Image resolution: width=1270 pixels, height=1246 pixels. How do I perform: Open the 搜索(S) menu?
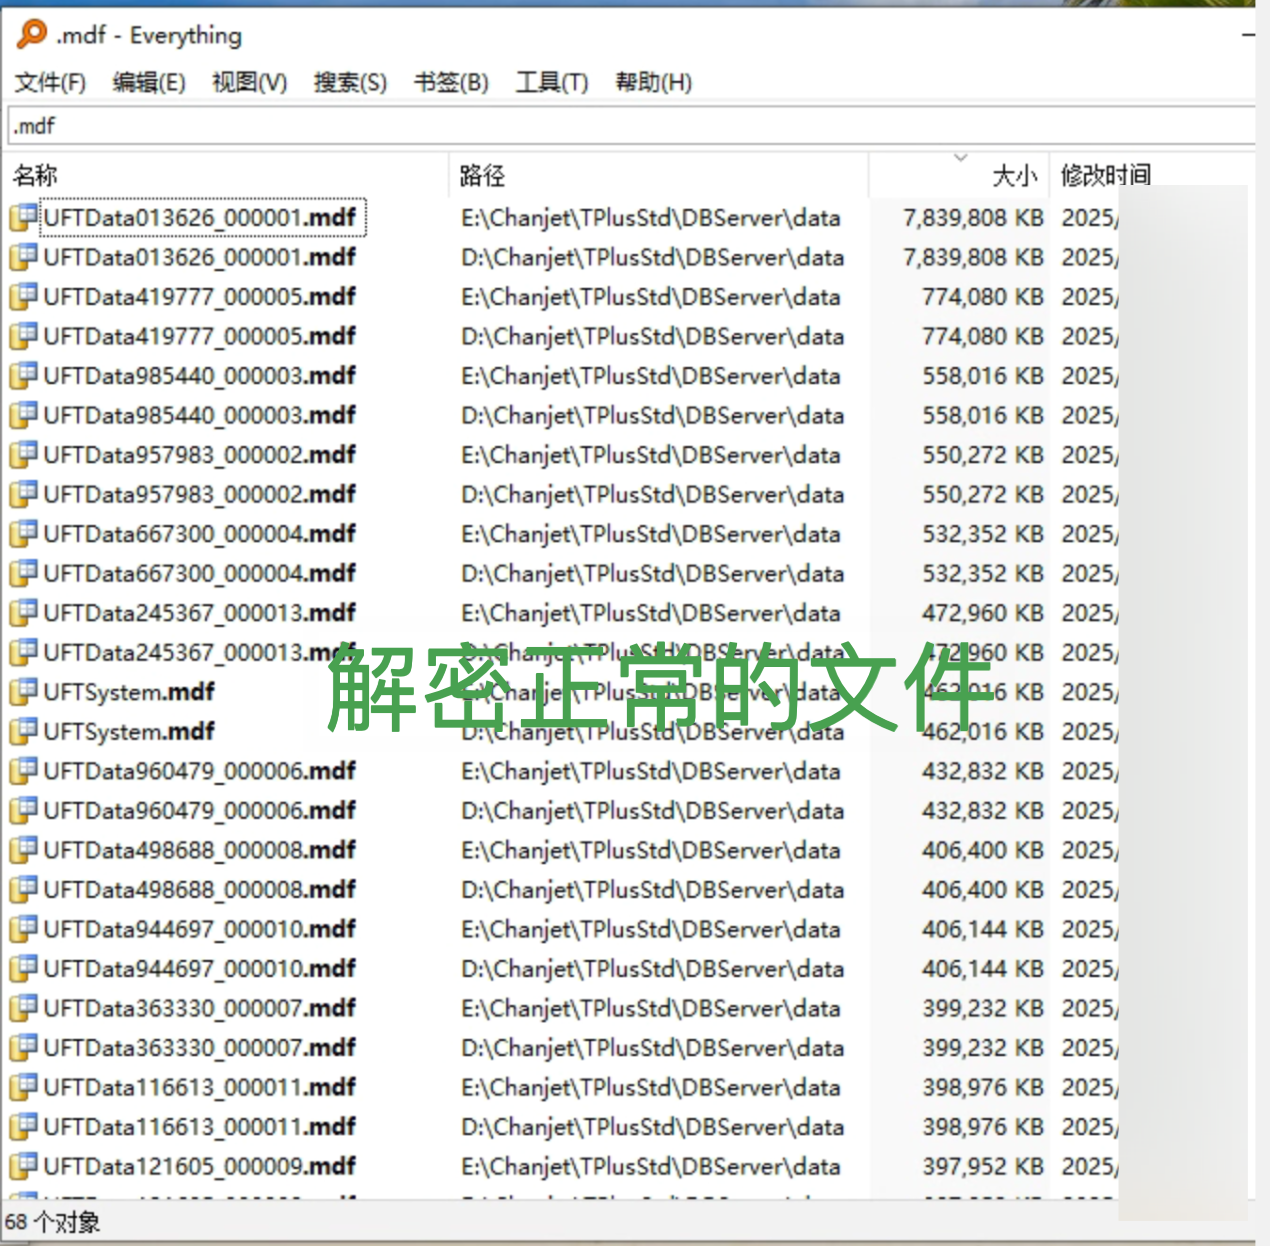pyautogui.click(x=350, y=82)
